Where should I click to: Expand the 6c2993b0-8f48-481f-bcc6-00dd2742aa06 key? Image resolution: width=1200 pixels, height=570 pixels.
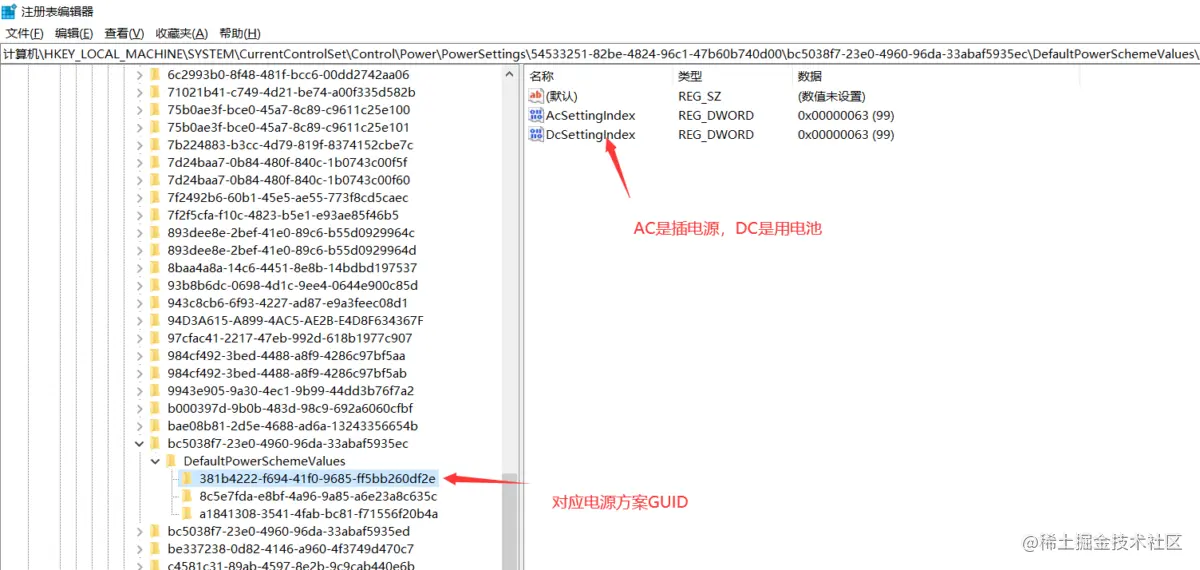click(x=139, y=75)
